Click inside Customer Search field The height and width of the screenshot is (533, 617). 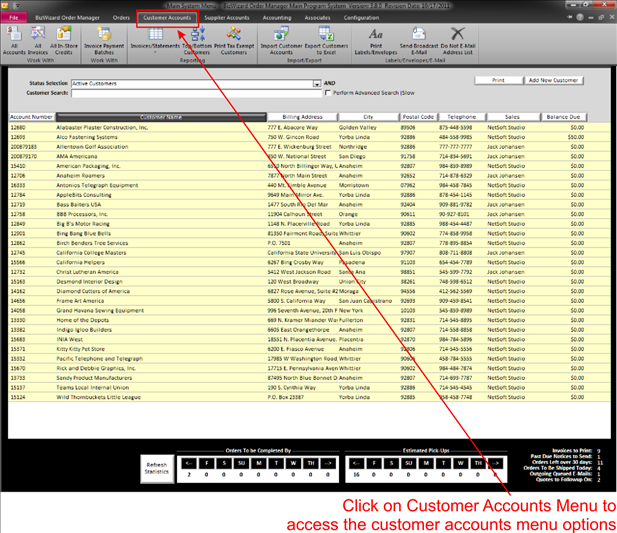click(x=196, y=93)
